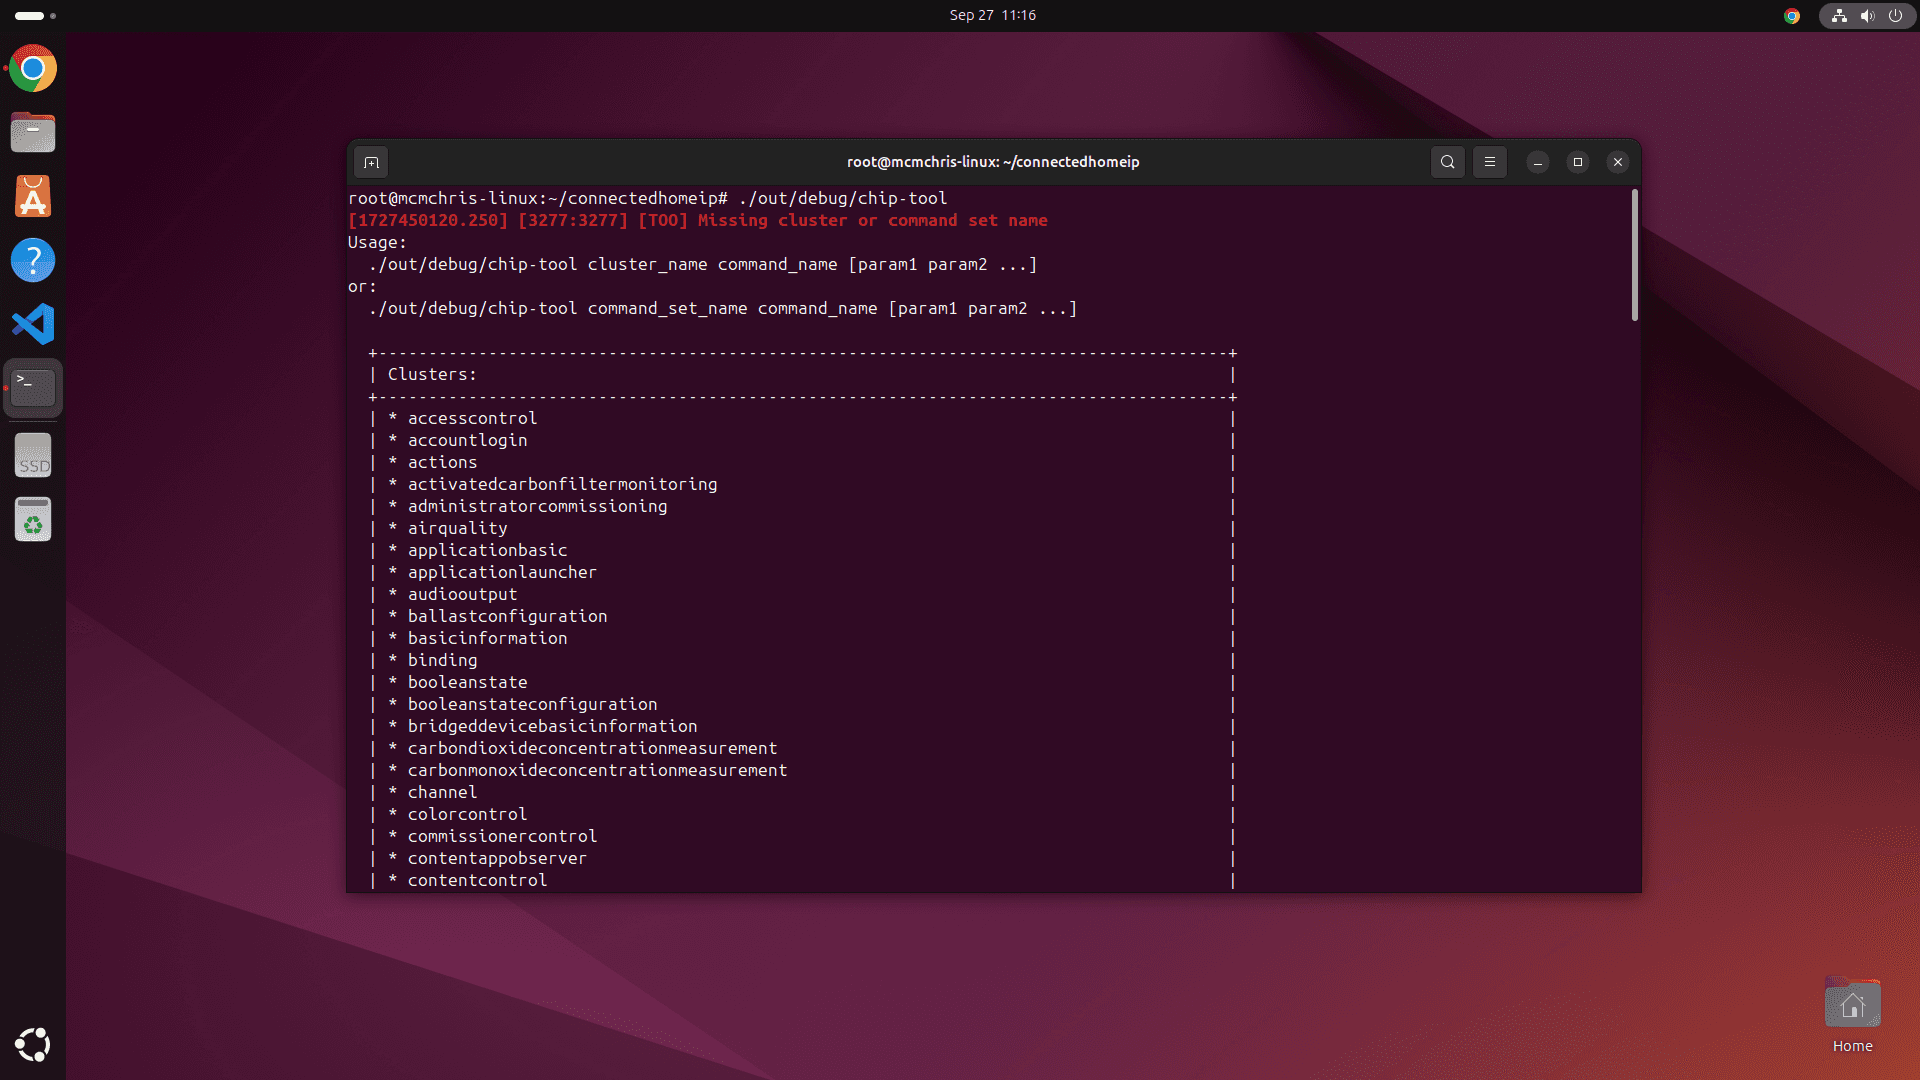Open the Home folder desktop icon
This screenshot has width=1920, height=1080.
(1852, 1006)
